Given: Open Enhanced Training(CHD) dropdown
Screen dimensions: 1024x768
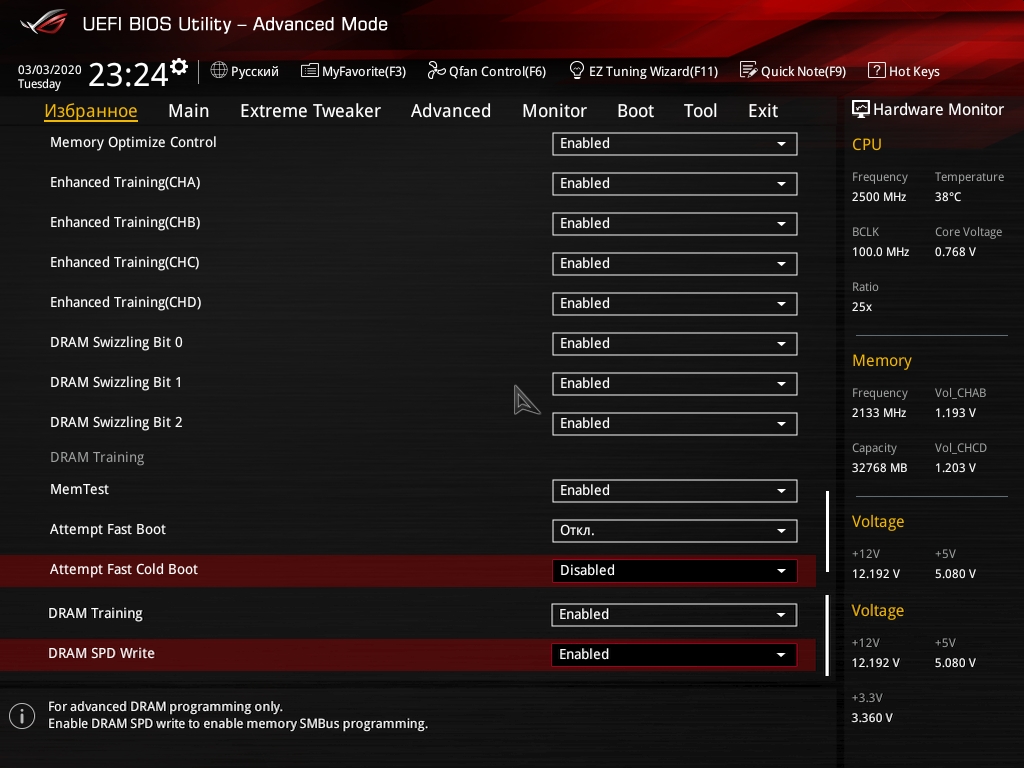Looking at the screenshot, I should click(675, 304).
